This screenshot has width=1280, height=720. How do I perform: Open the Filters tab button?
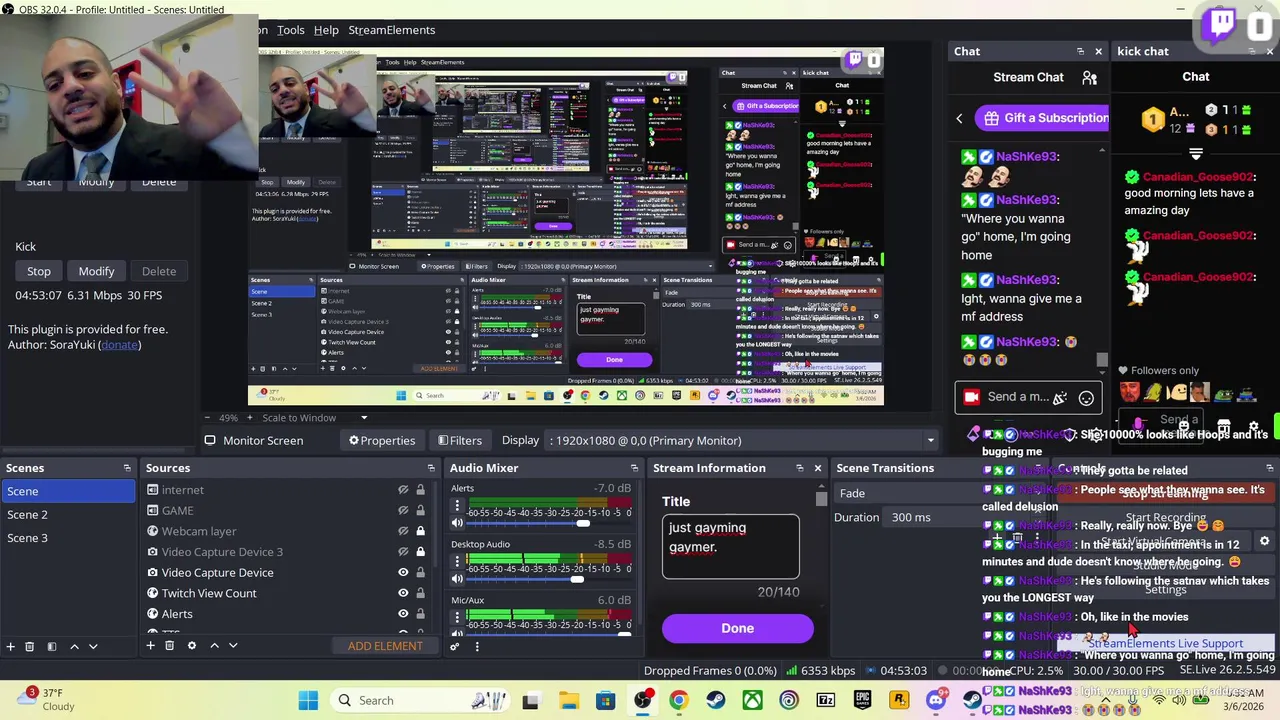(459, 440)
